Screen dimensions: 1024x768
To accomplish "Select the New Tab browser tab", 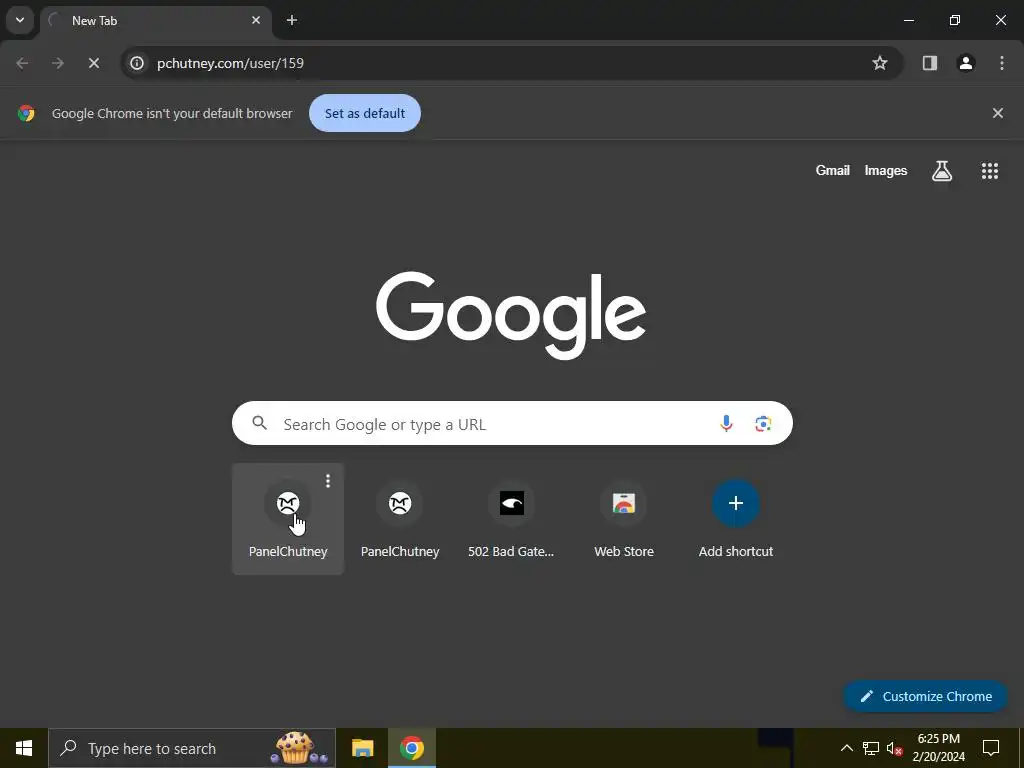I will coord(155,21).
